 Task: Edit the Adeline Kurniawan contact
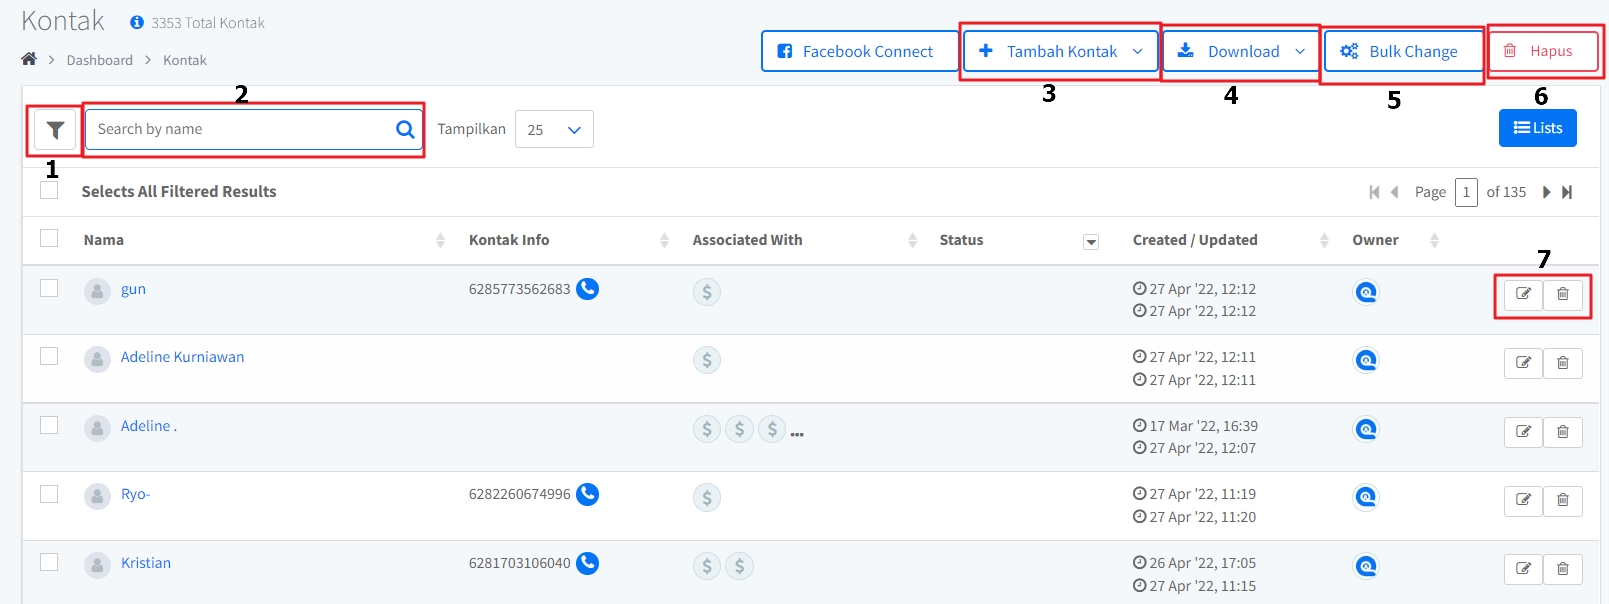coord(1523,363)
